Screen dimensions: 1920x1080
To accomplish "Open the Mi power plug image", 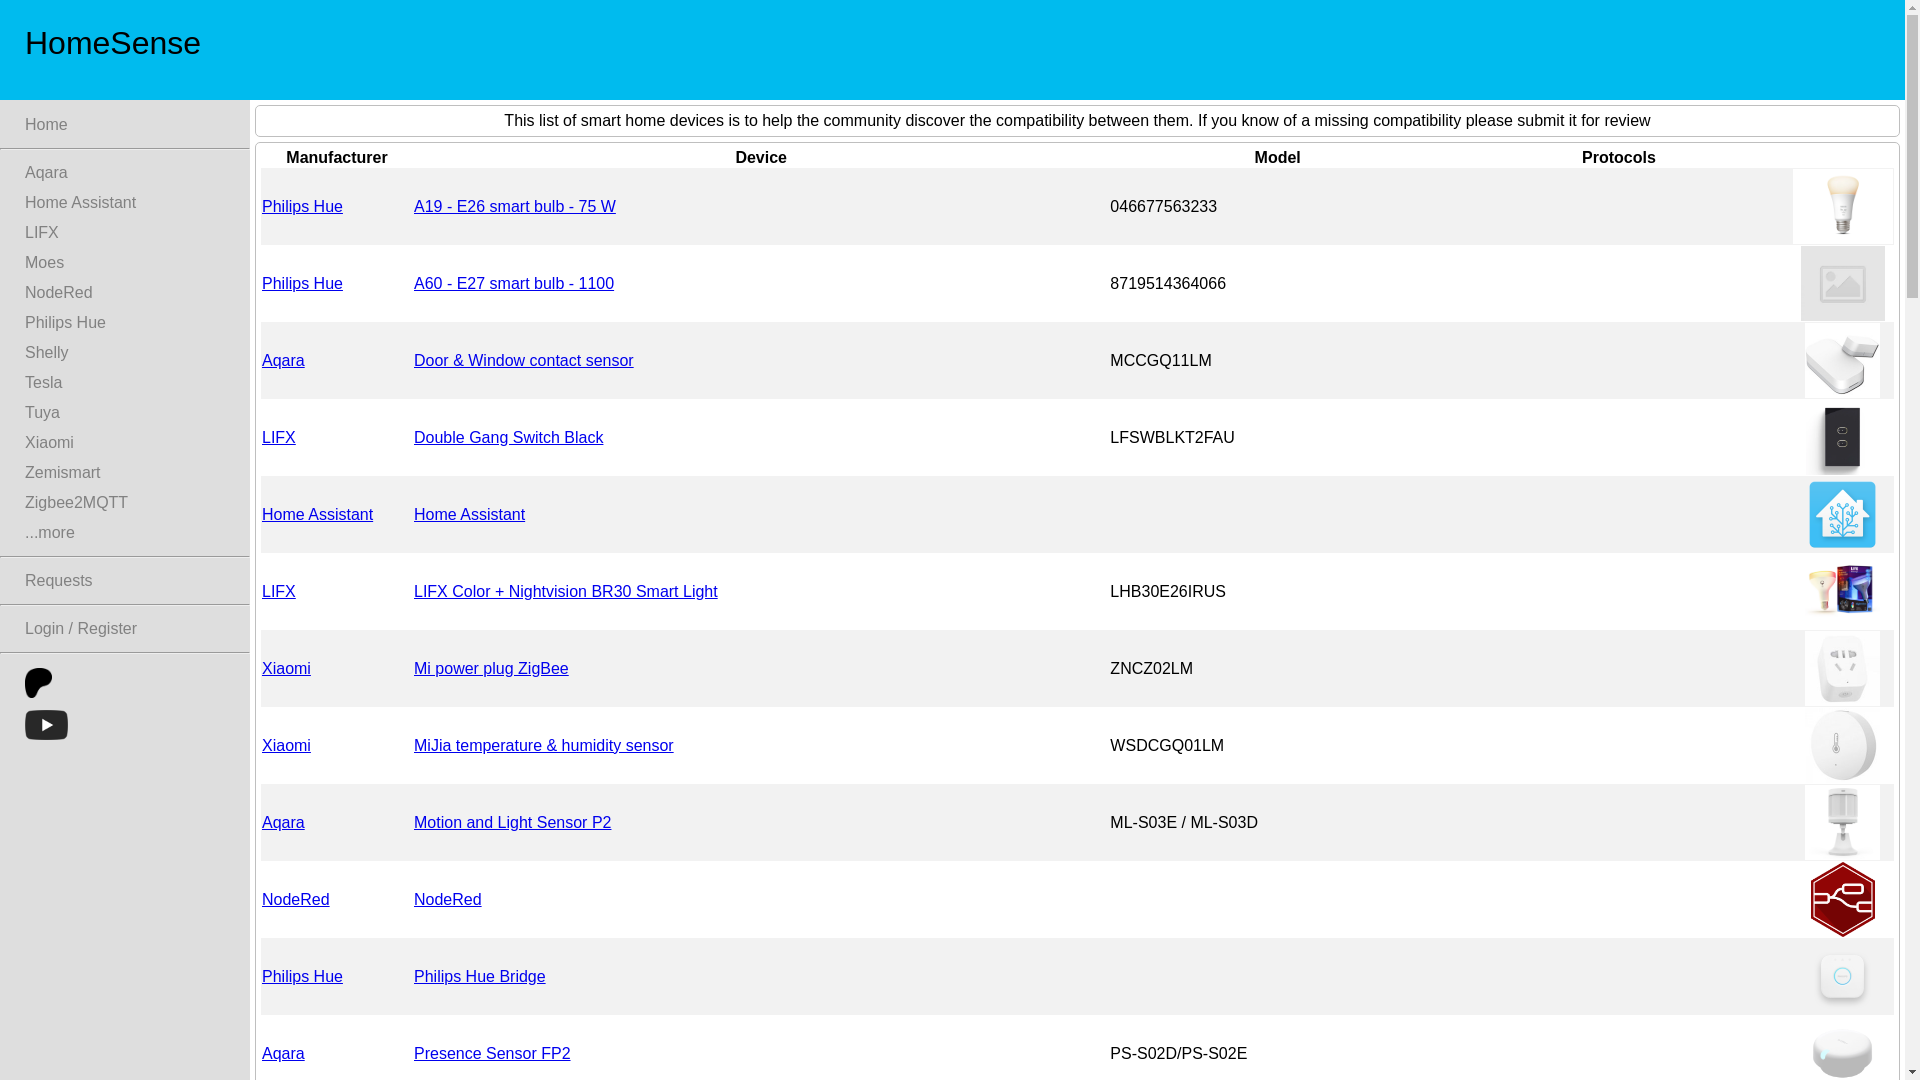I will (1842, 669).
